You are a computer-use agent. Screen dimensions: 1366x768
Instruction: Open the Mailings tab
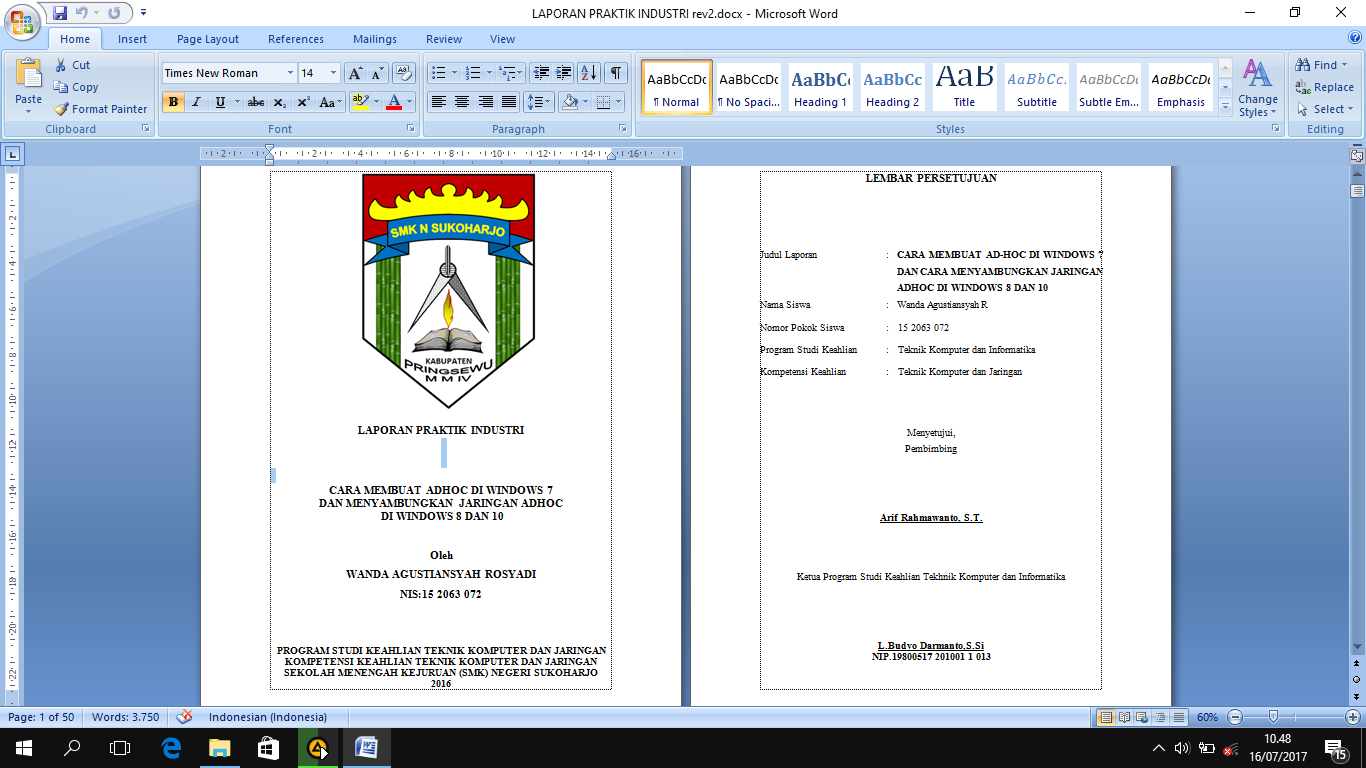click(375, 39)
